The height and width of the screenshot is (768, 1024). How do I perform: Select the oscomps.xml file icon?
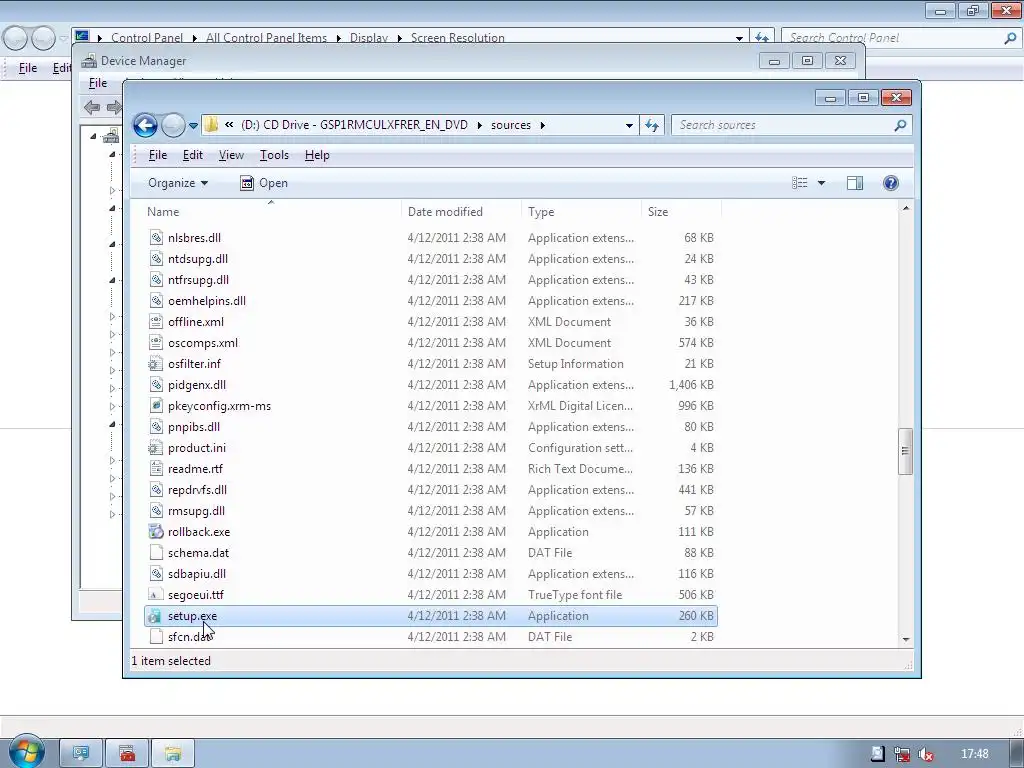pyautogui.click(x=155, y=343)
